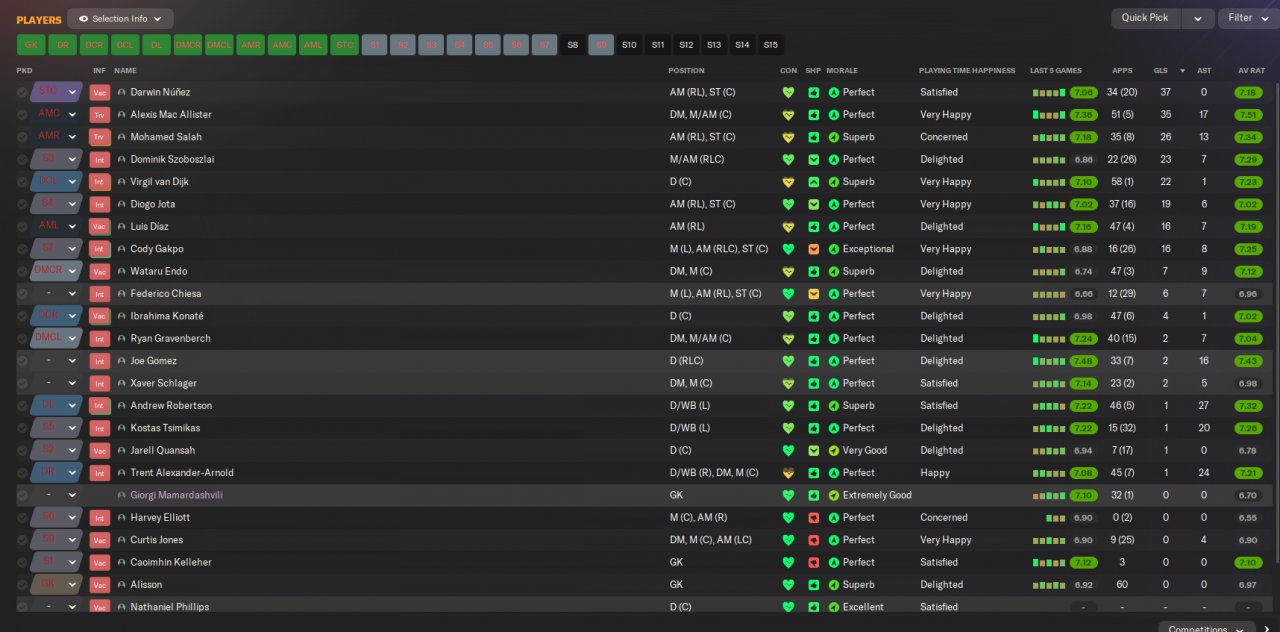Click the condition heart icon for Alisson
The height and width of the screenshot is (632, 1280).
(788, 585)
